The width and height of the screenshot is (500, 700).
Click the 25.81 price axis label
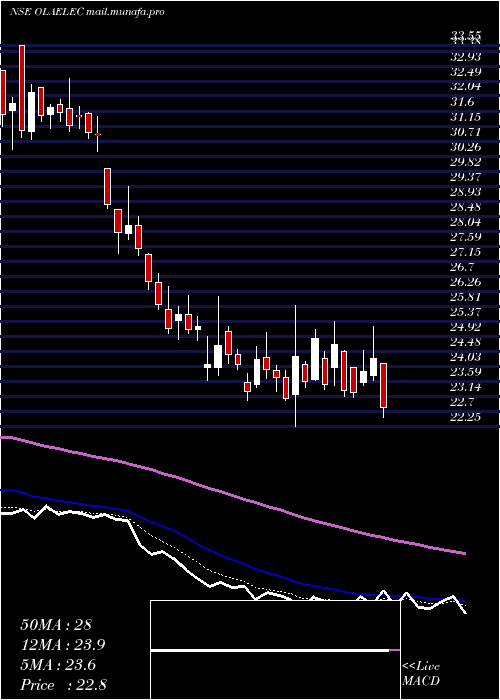(x=466, y=297)
